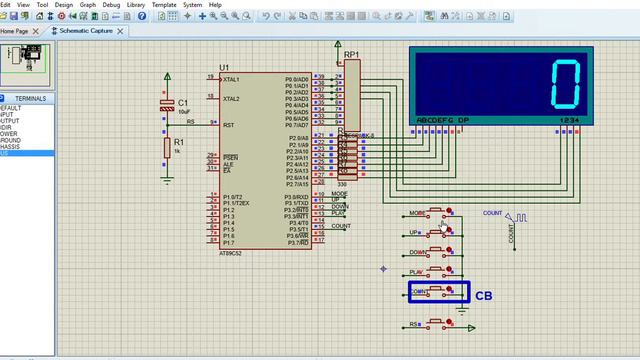This screenshot has width=640, height=360.
Task: Click the Make Device toolbar icon
Action: [387, 16]
